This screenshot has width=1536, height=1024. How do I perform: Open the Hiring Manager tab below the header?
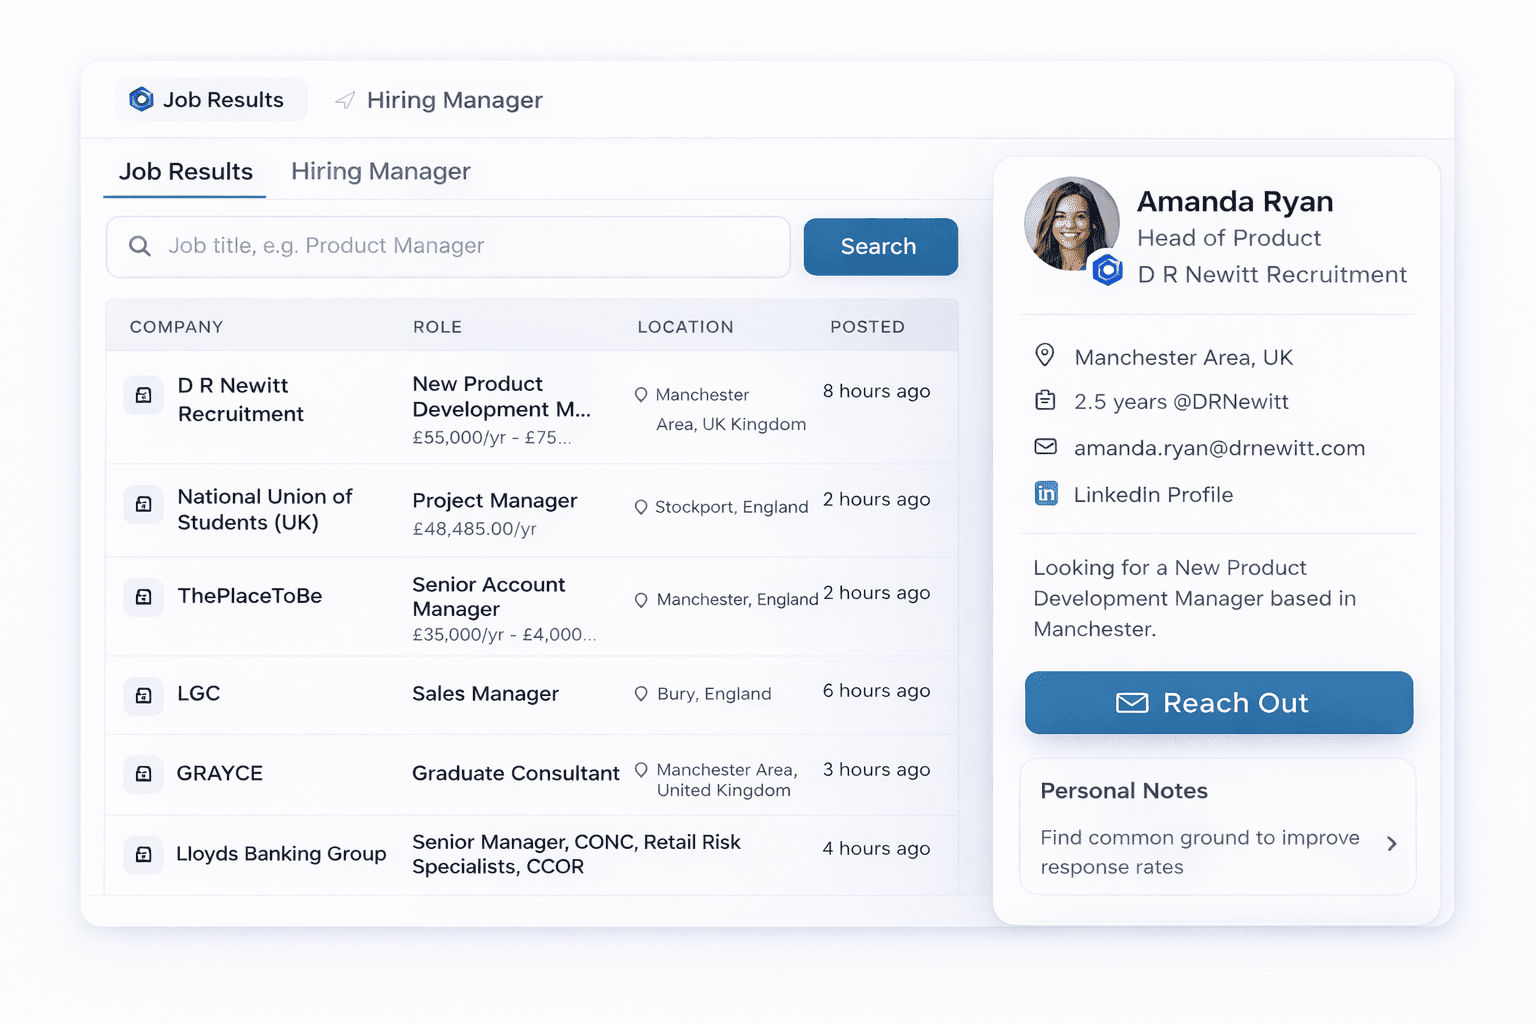(x=380, y=171)
